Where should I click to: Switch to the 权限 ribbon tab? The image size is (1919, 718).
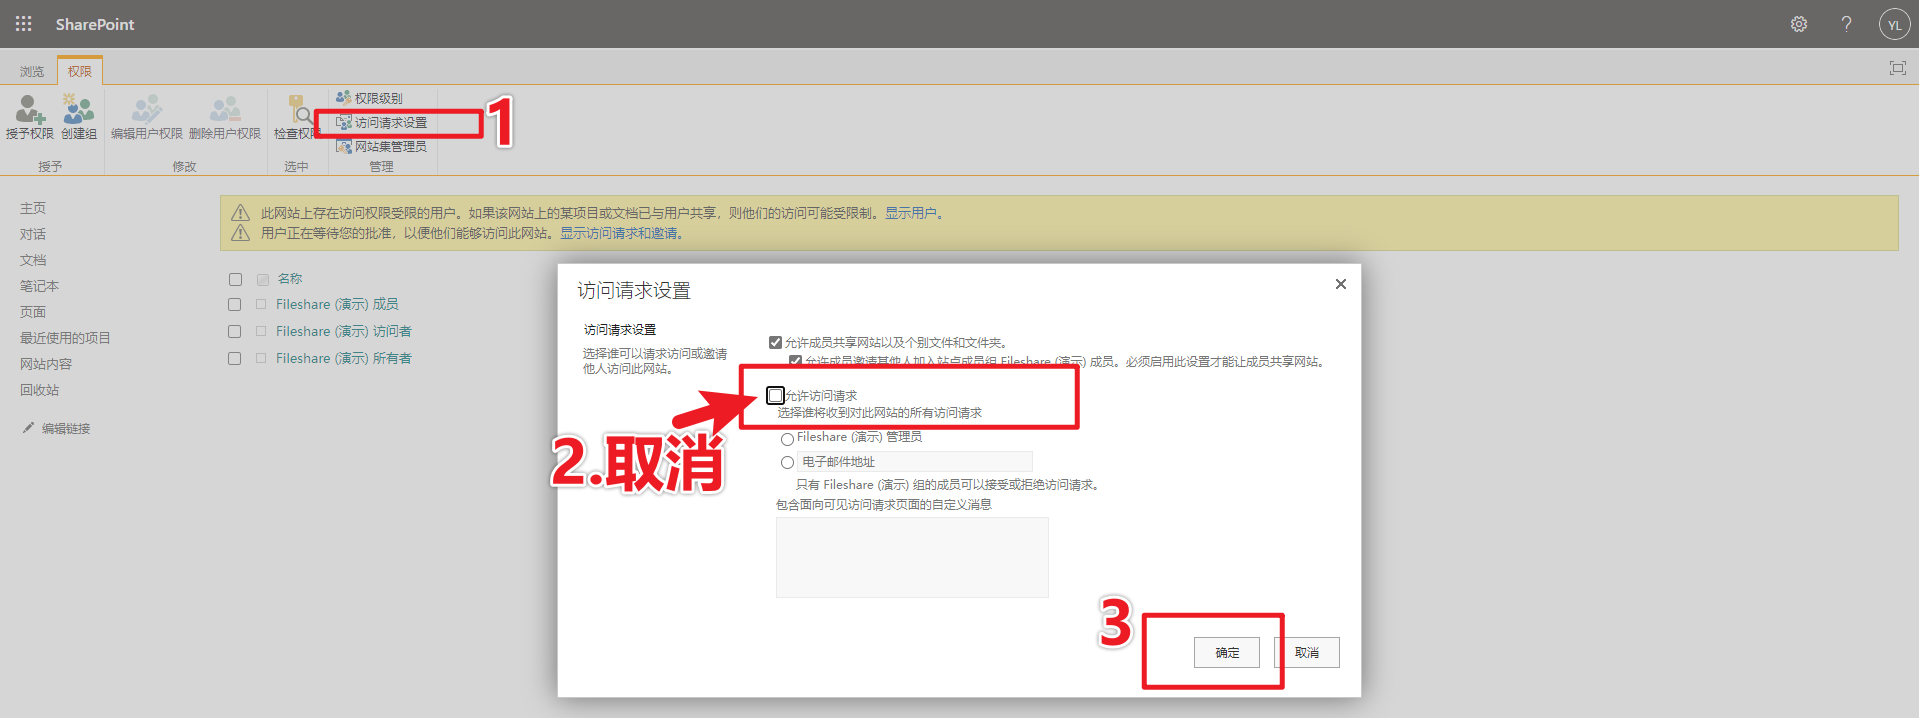80,71
